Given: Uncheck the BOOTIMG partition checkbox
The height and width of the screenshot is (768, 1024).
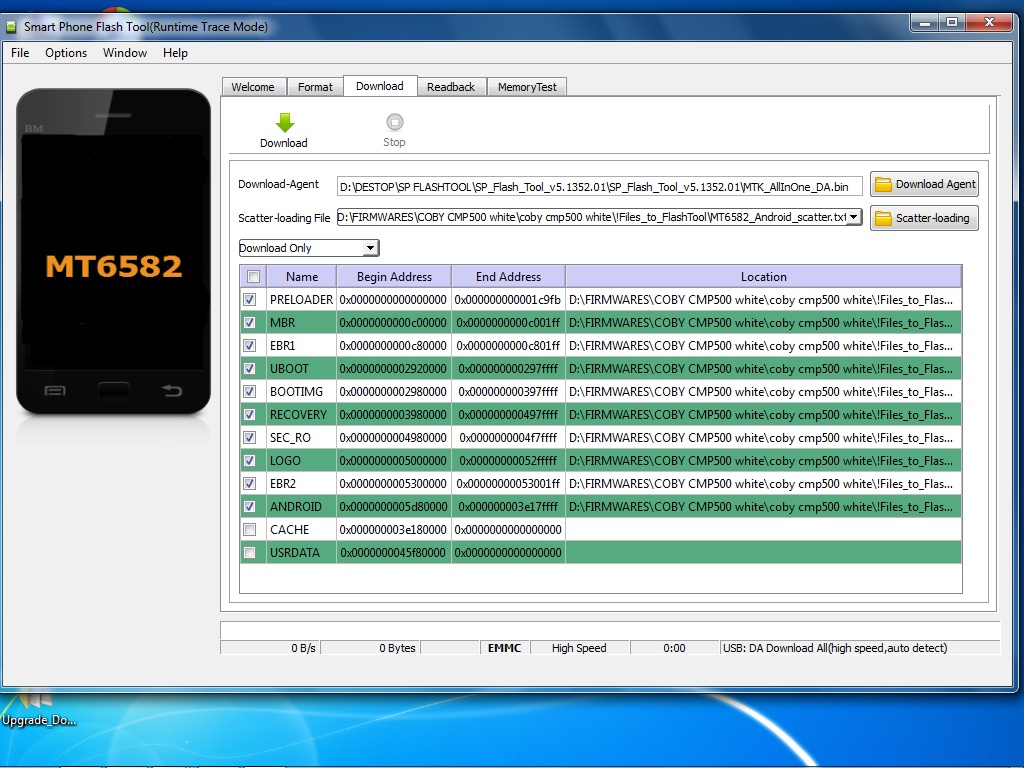Looking at the screenshot, I should 249,391.
